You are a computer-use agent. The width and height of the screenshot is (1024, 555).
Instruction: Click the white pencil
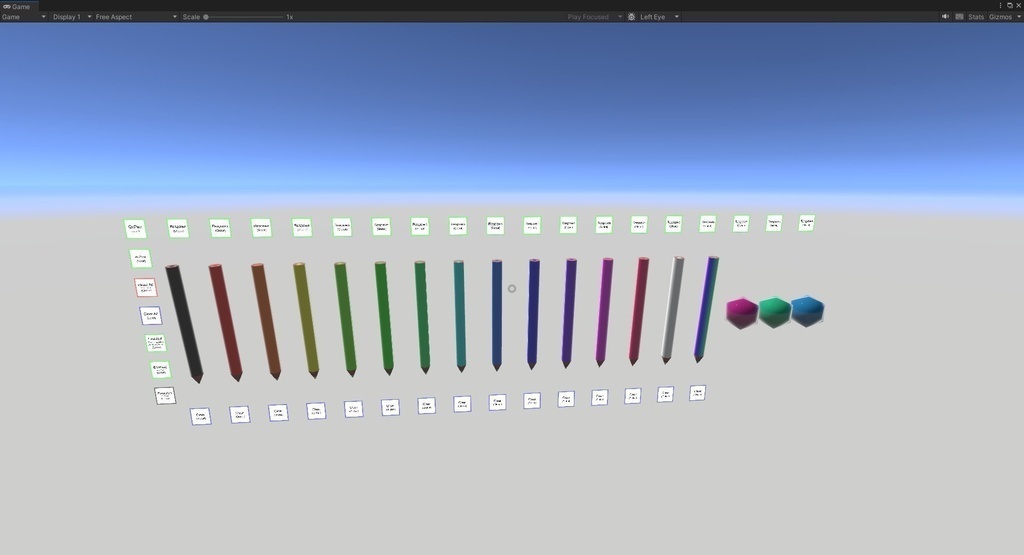coord(673,309)
